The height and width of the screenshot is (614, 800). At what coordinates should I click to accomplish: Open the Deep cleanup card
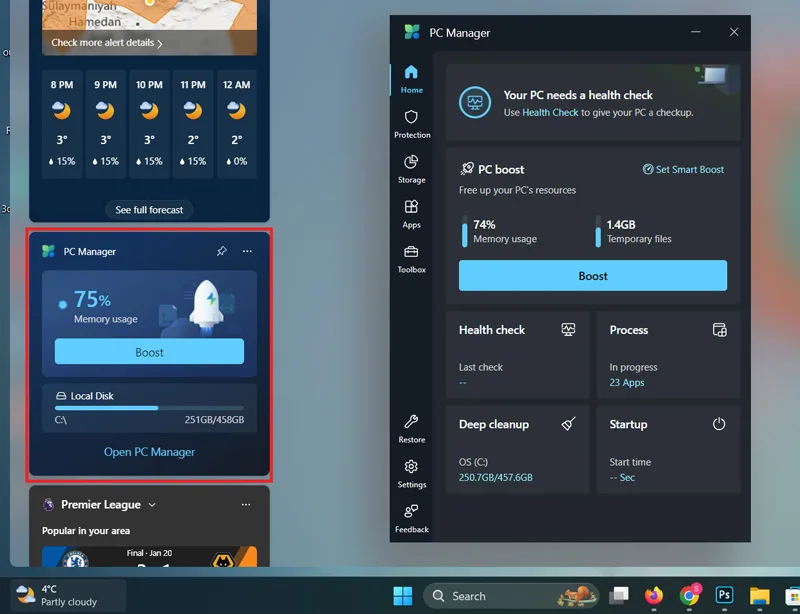tap(517, 449)
